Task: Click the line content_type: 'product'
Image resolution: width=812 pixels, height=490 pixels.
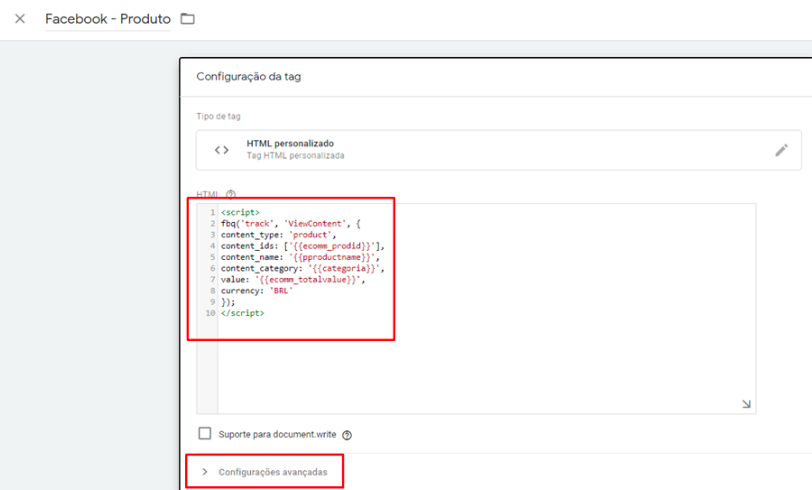Action: click(279, 235)
